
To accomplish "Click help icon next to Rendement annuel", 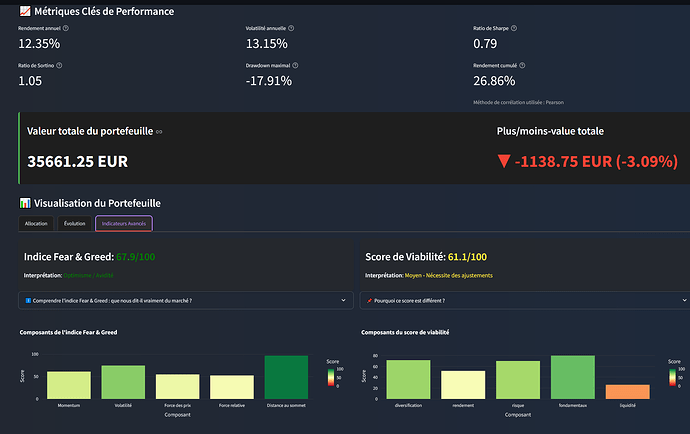I will coord(66,29).
